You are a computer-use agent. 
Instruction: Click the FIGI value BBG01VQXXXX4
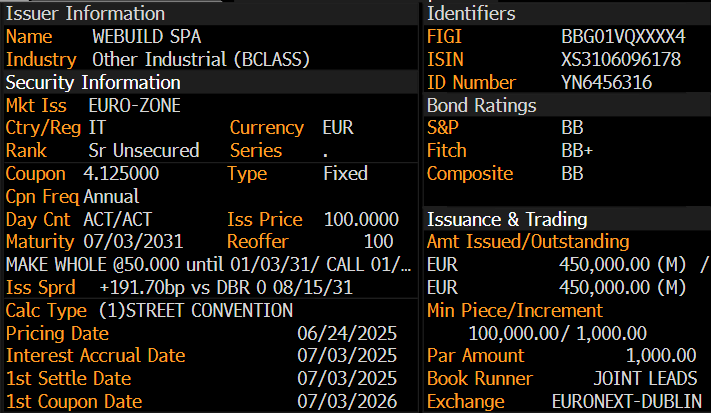623,37
